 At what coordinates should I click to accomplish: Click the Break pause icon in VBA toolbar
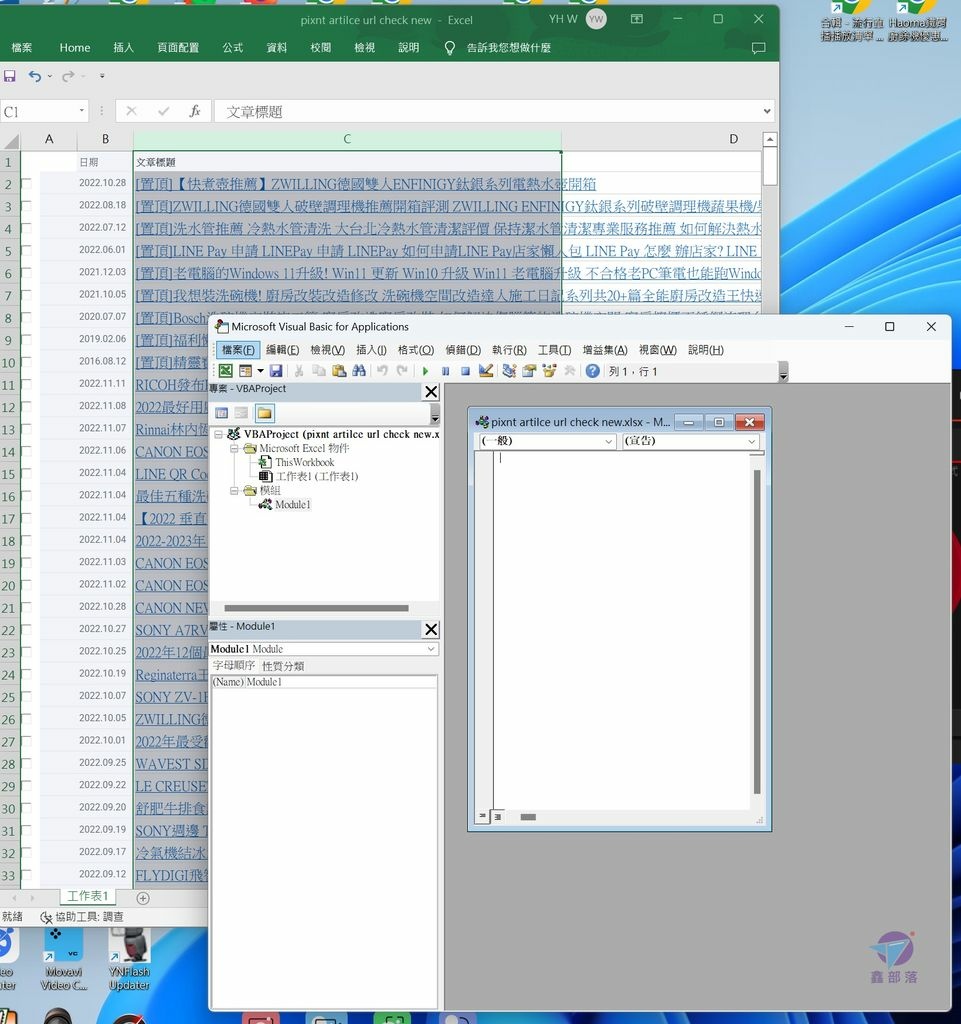(x=445, y=371)
